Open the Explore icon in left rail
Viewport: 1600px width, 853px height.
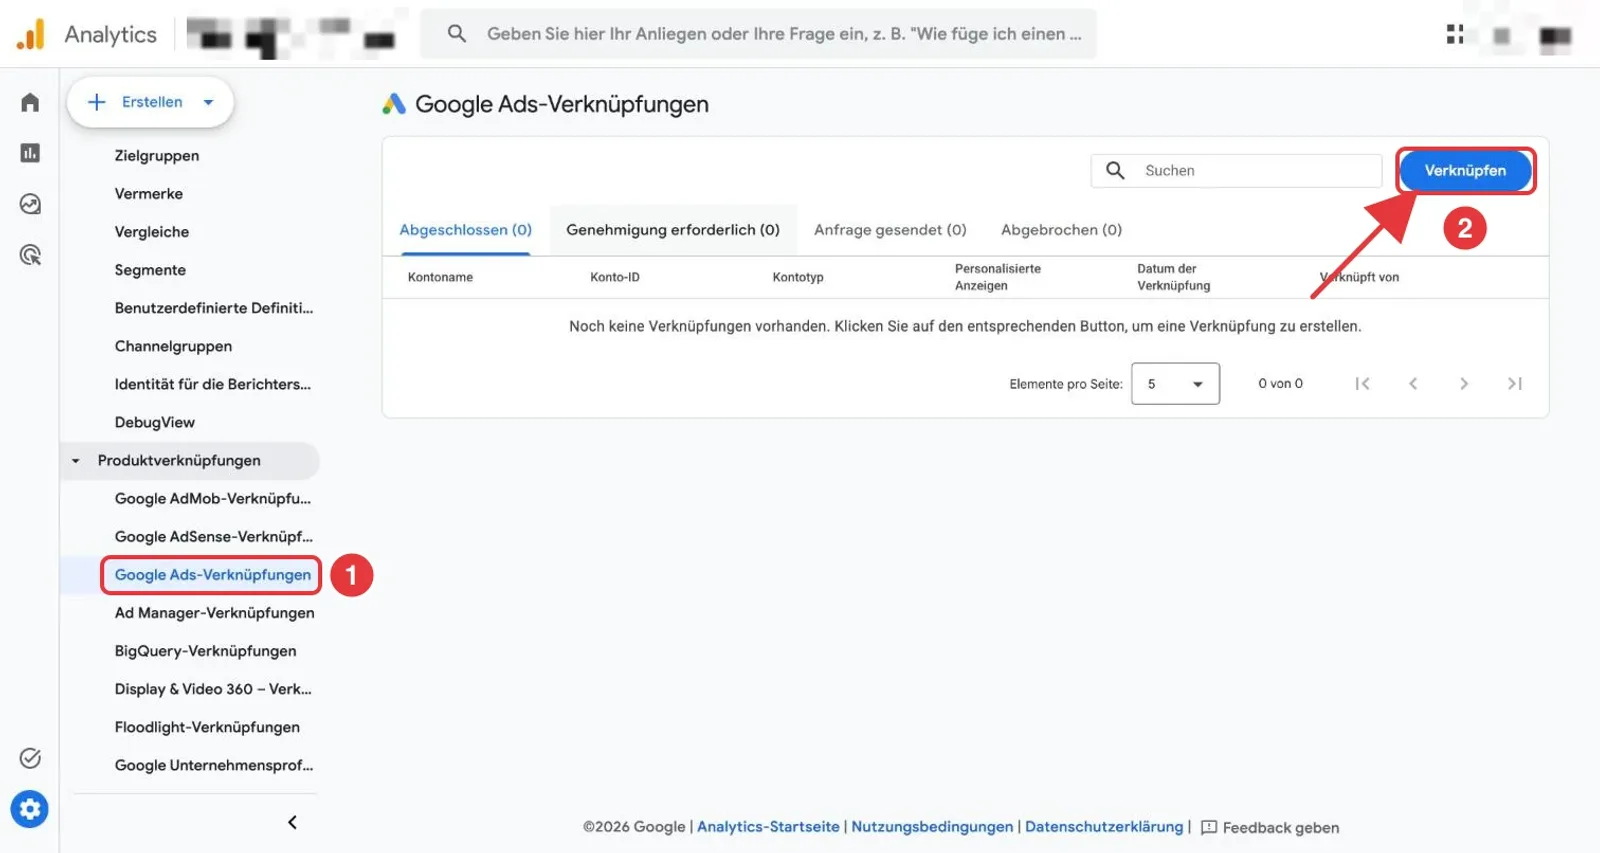click(x=30, y=204)
